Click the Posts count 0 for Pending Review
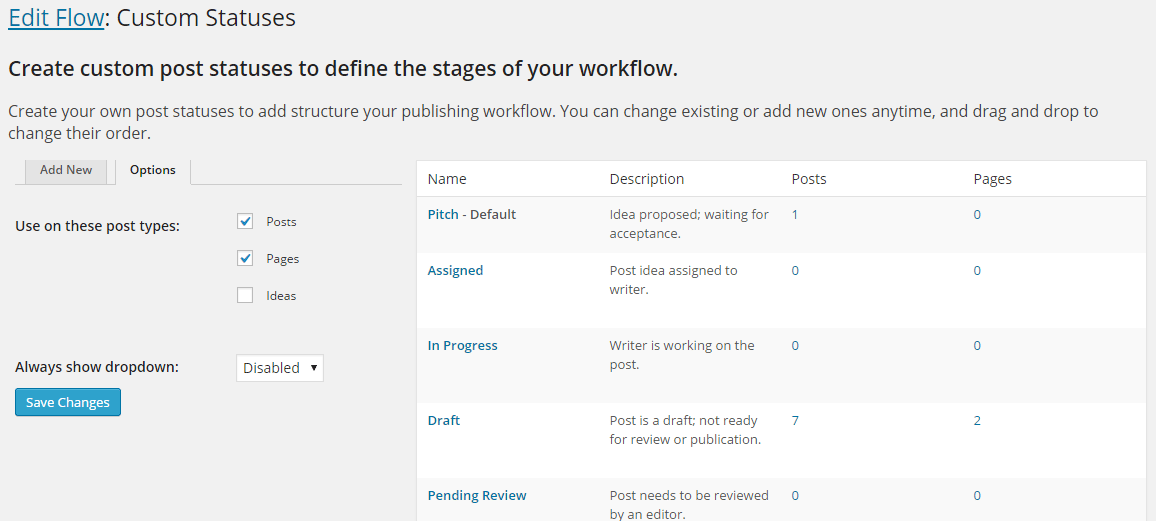Image resolution: width=1156 pixels, height=521 pixels. pos(795,495)
